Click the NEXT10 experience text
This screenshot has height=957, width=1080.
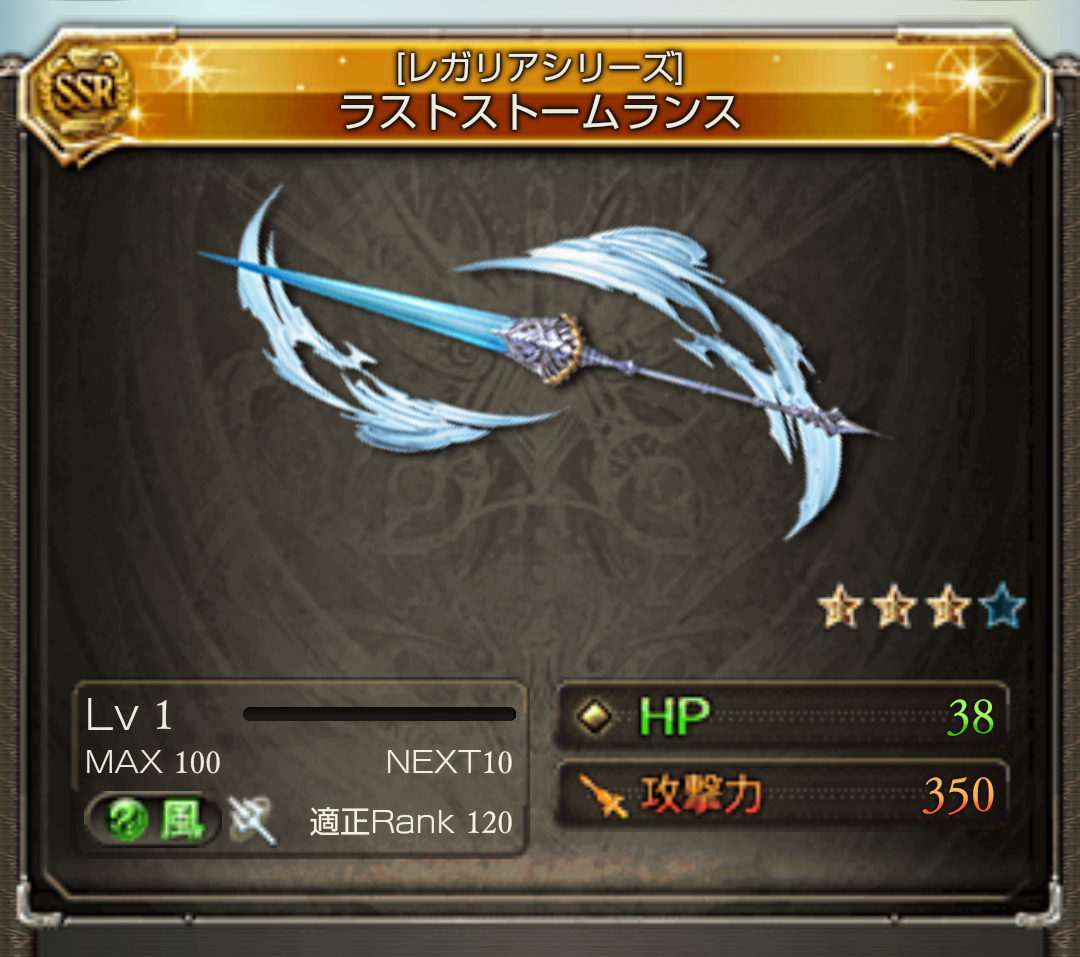tap(449, 762)
